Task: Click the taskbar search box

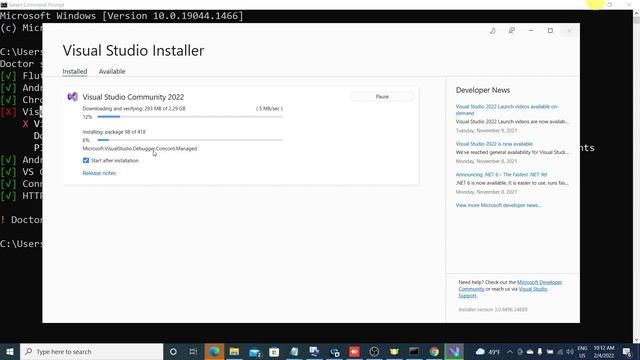Action: [91, 351]
